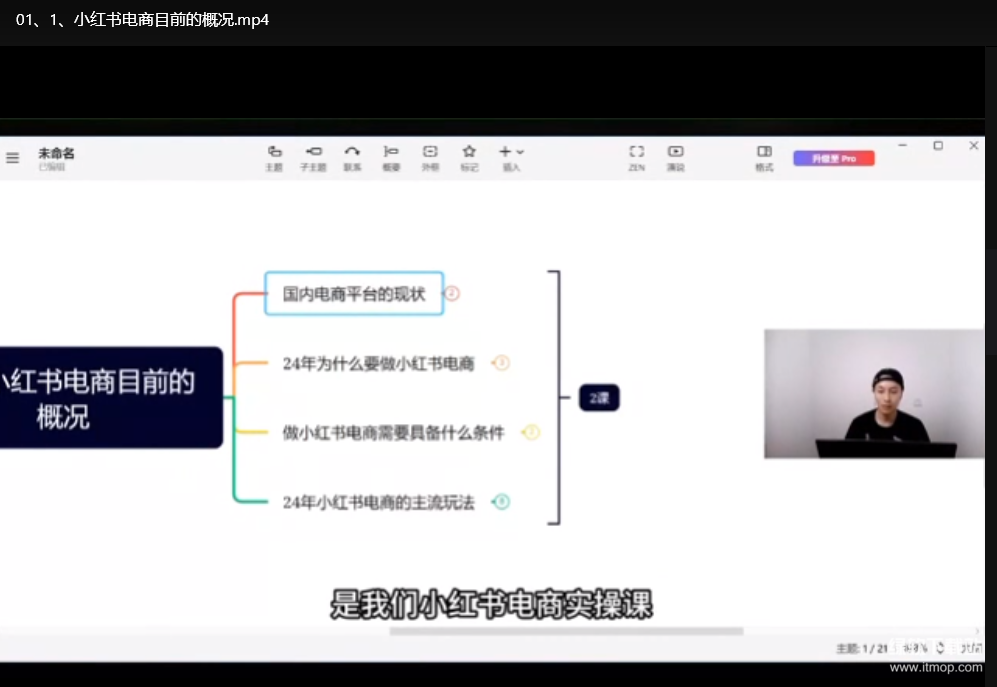This screenshot has height=687, width=997.
Task: Select the 24年为什么要做小红书电商 topic
Action: click(378, 363)
